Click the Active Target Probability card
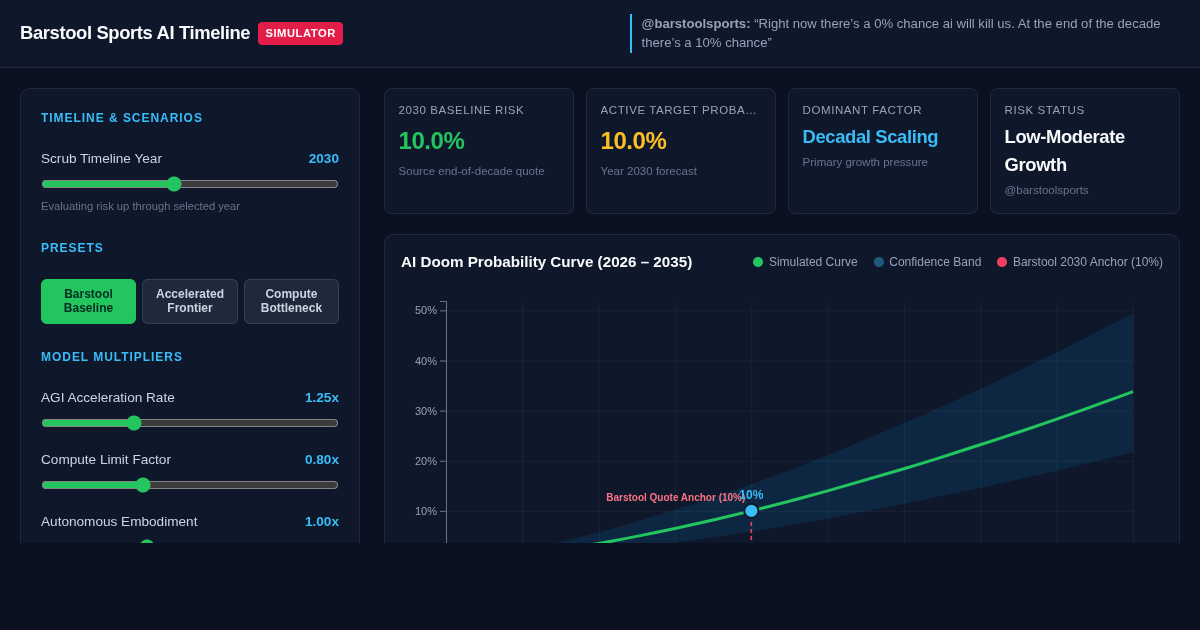The image size is (1200, 630). tap(681, 151)
